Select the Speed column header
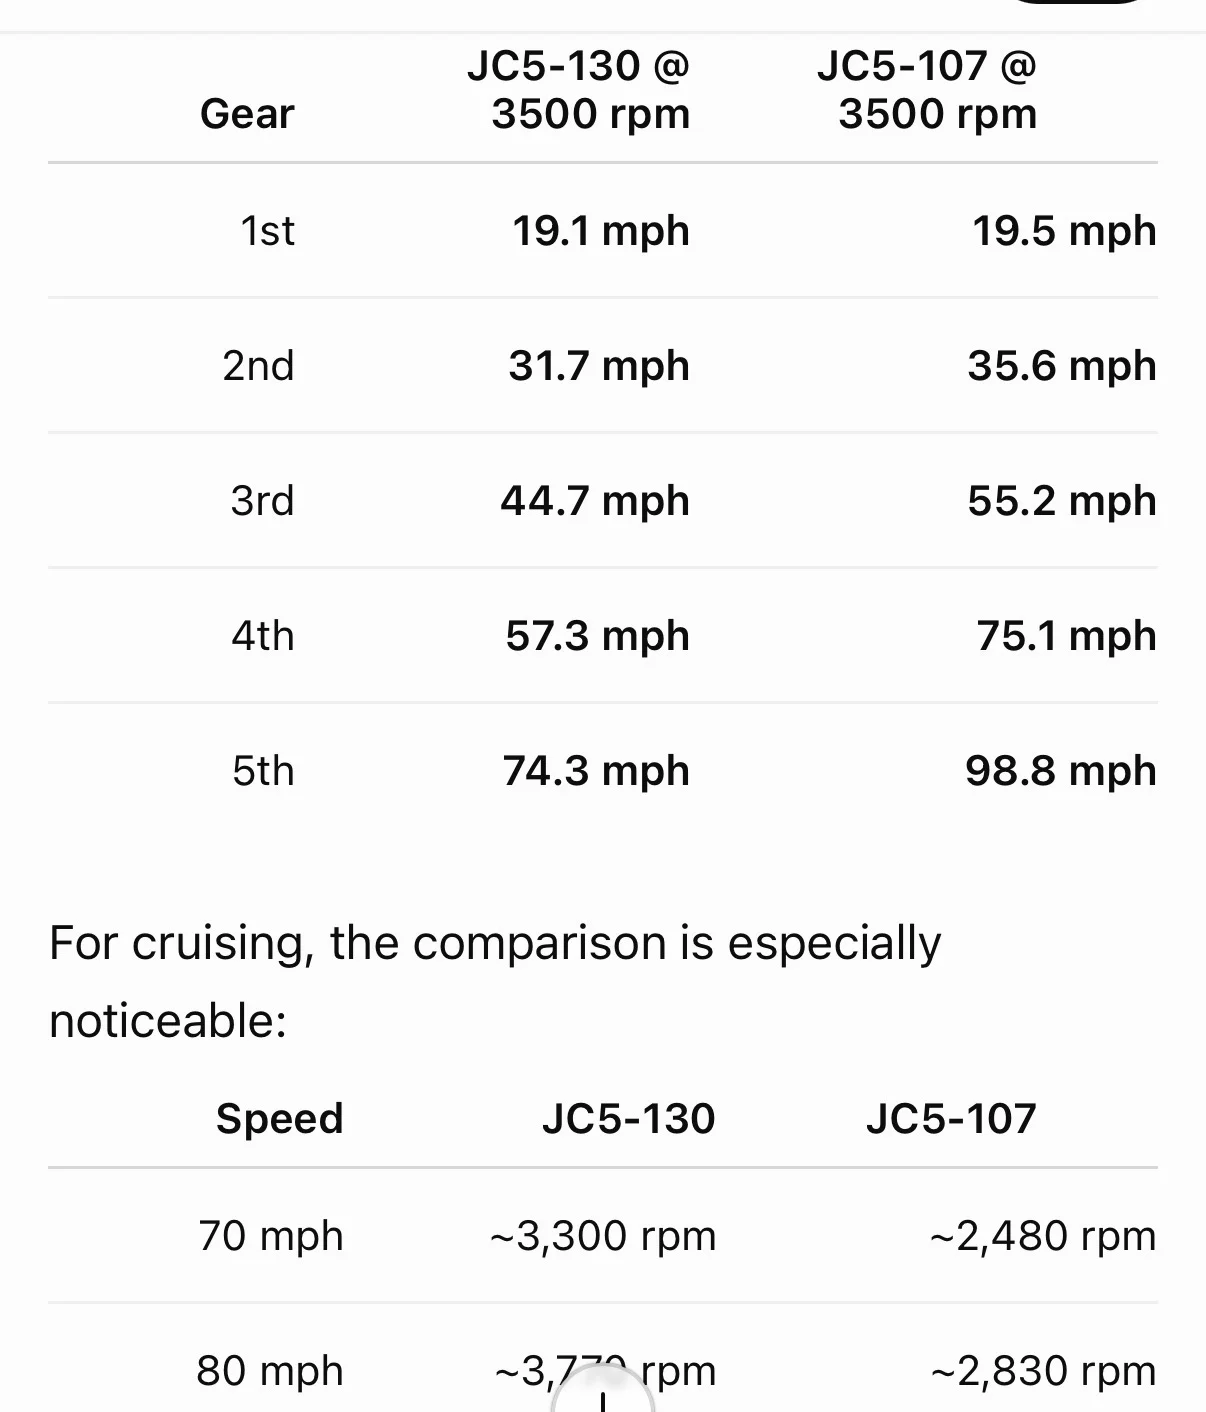 [x=280, y=1118]
